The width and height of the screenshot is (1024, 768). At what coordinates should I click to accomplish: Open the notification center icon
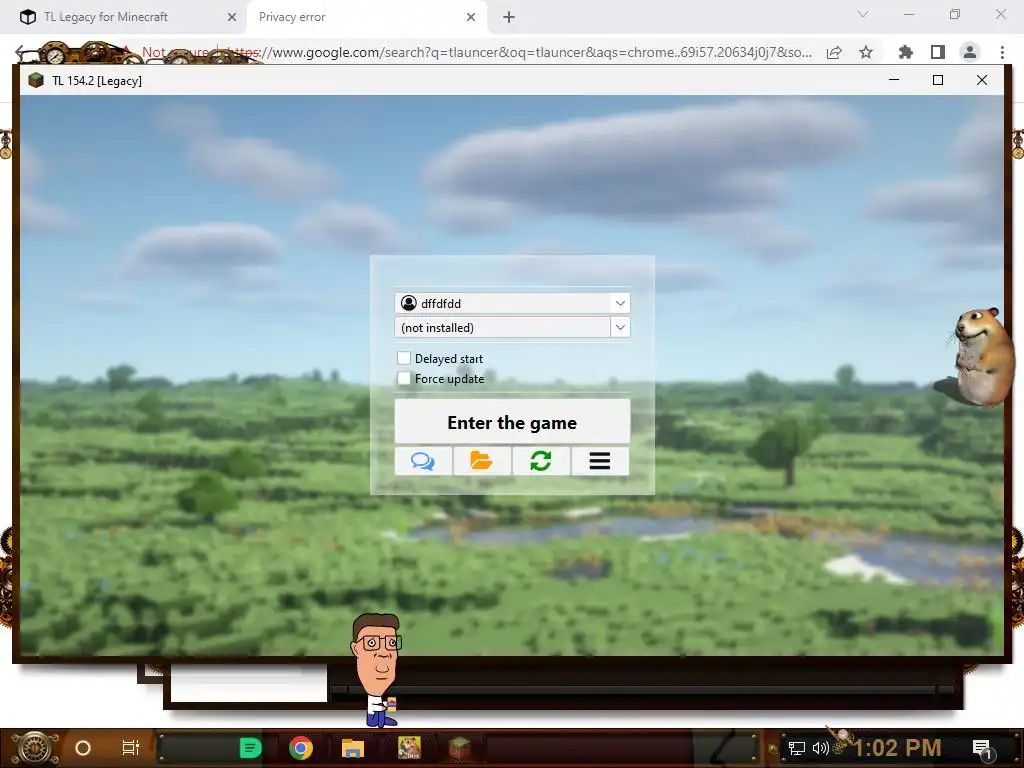click(982, 748)
